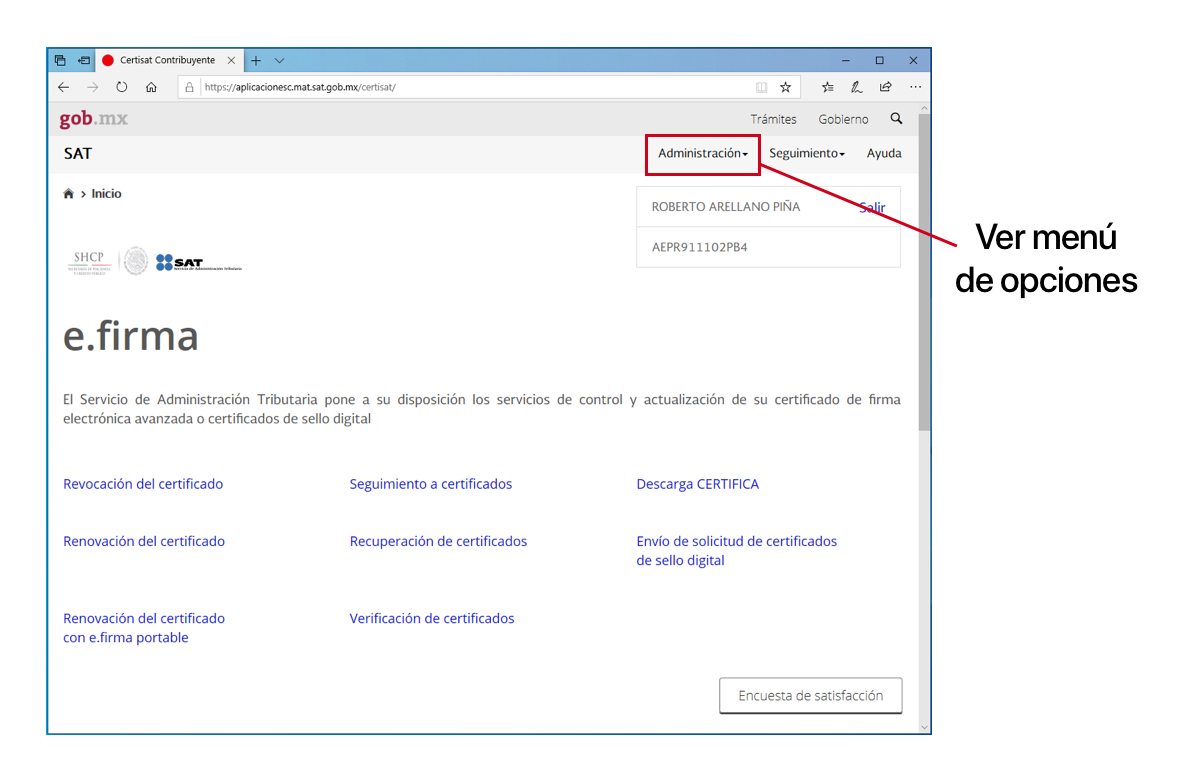
Task: Open Recuperación de certificados link
Action: (438, 541)
